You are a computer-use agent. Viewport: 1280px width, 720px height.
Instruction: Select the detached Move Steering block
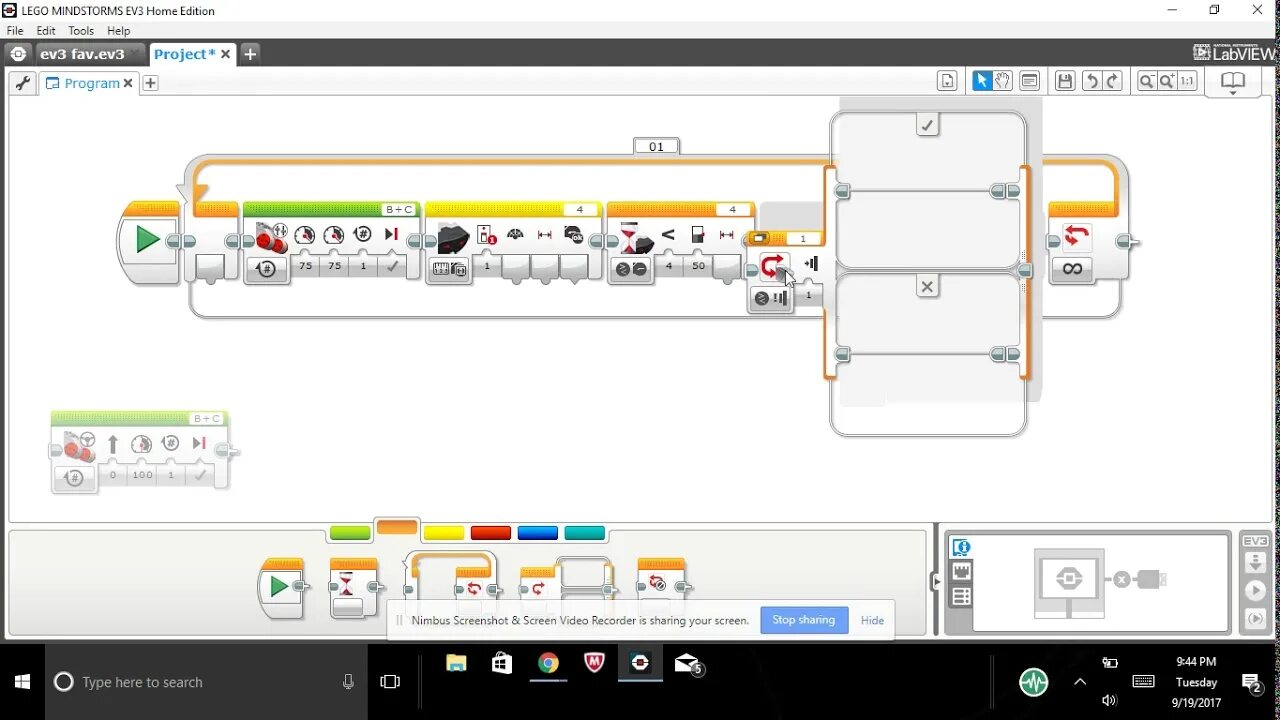tap(140, 451)
